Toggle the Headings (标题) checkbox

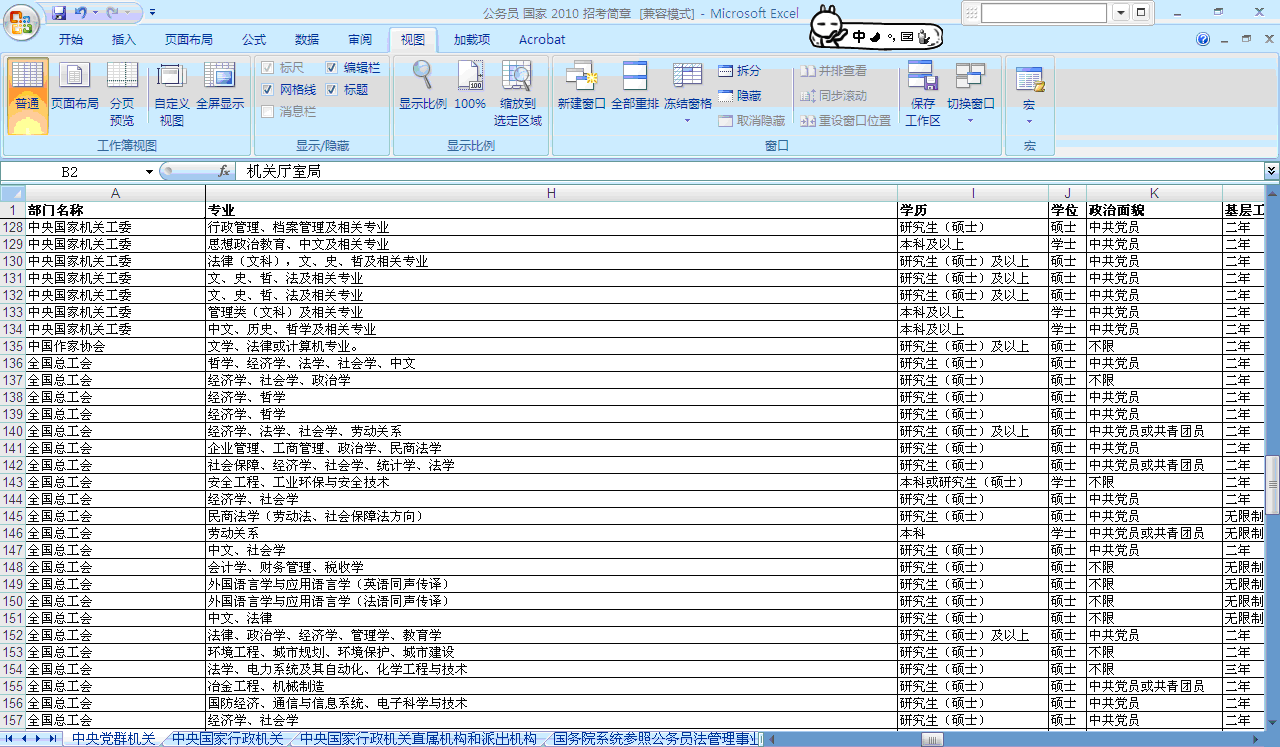click(333, 90)
